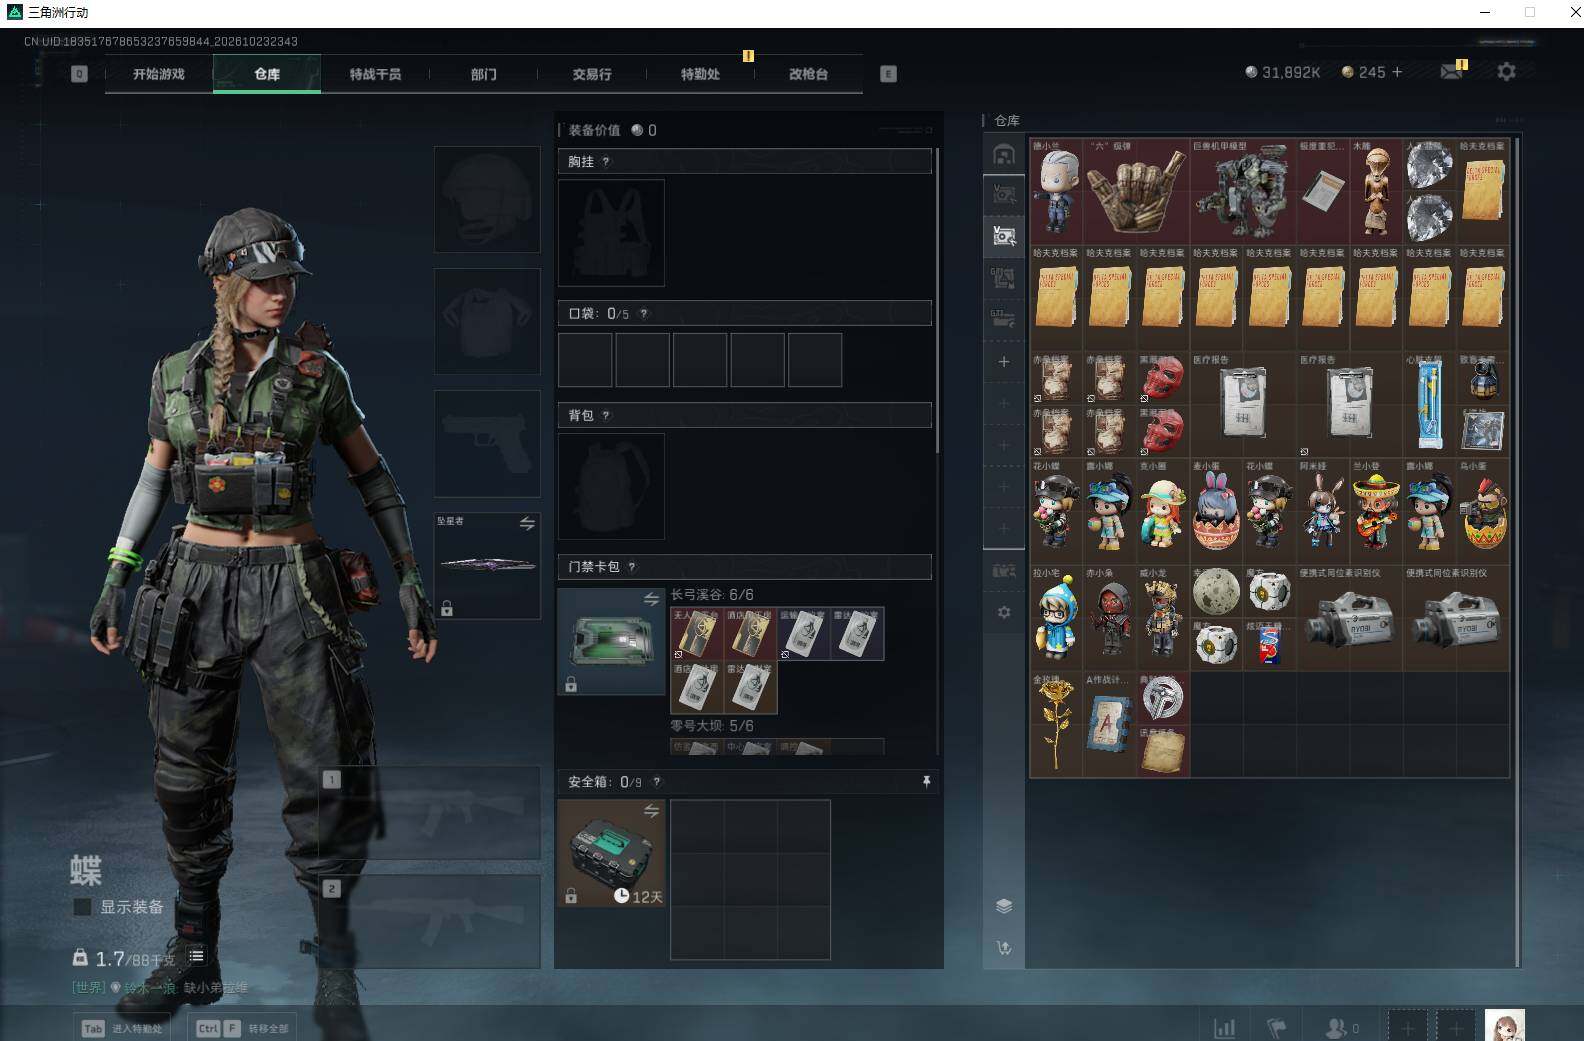The height and width of the screenshot is (1041, 1584).
Task: Open the weight details list icon
Action: coord(197,957)
